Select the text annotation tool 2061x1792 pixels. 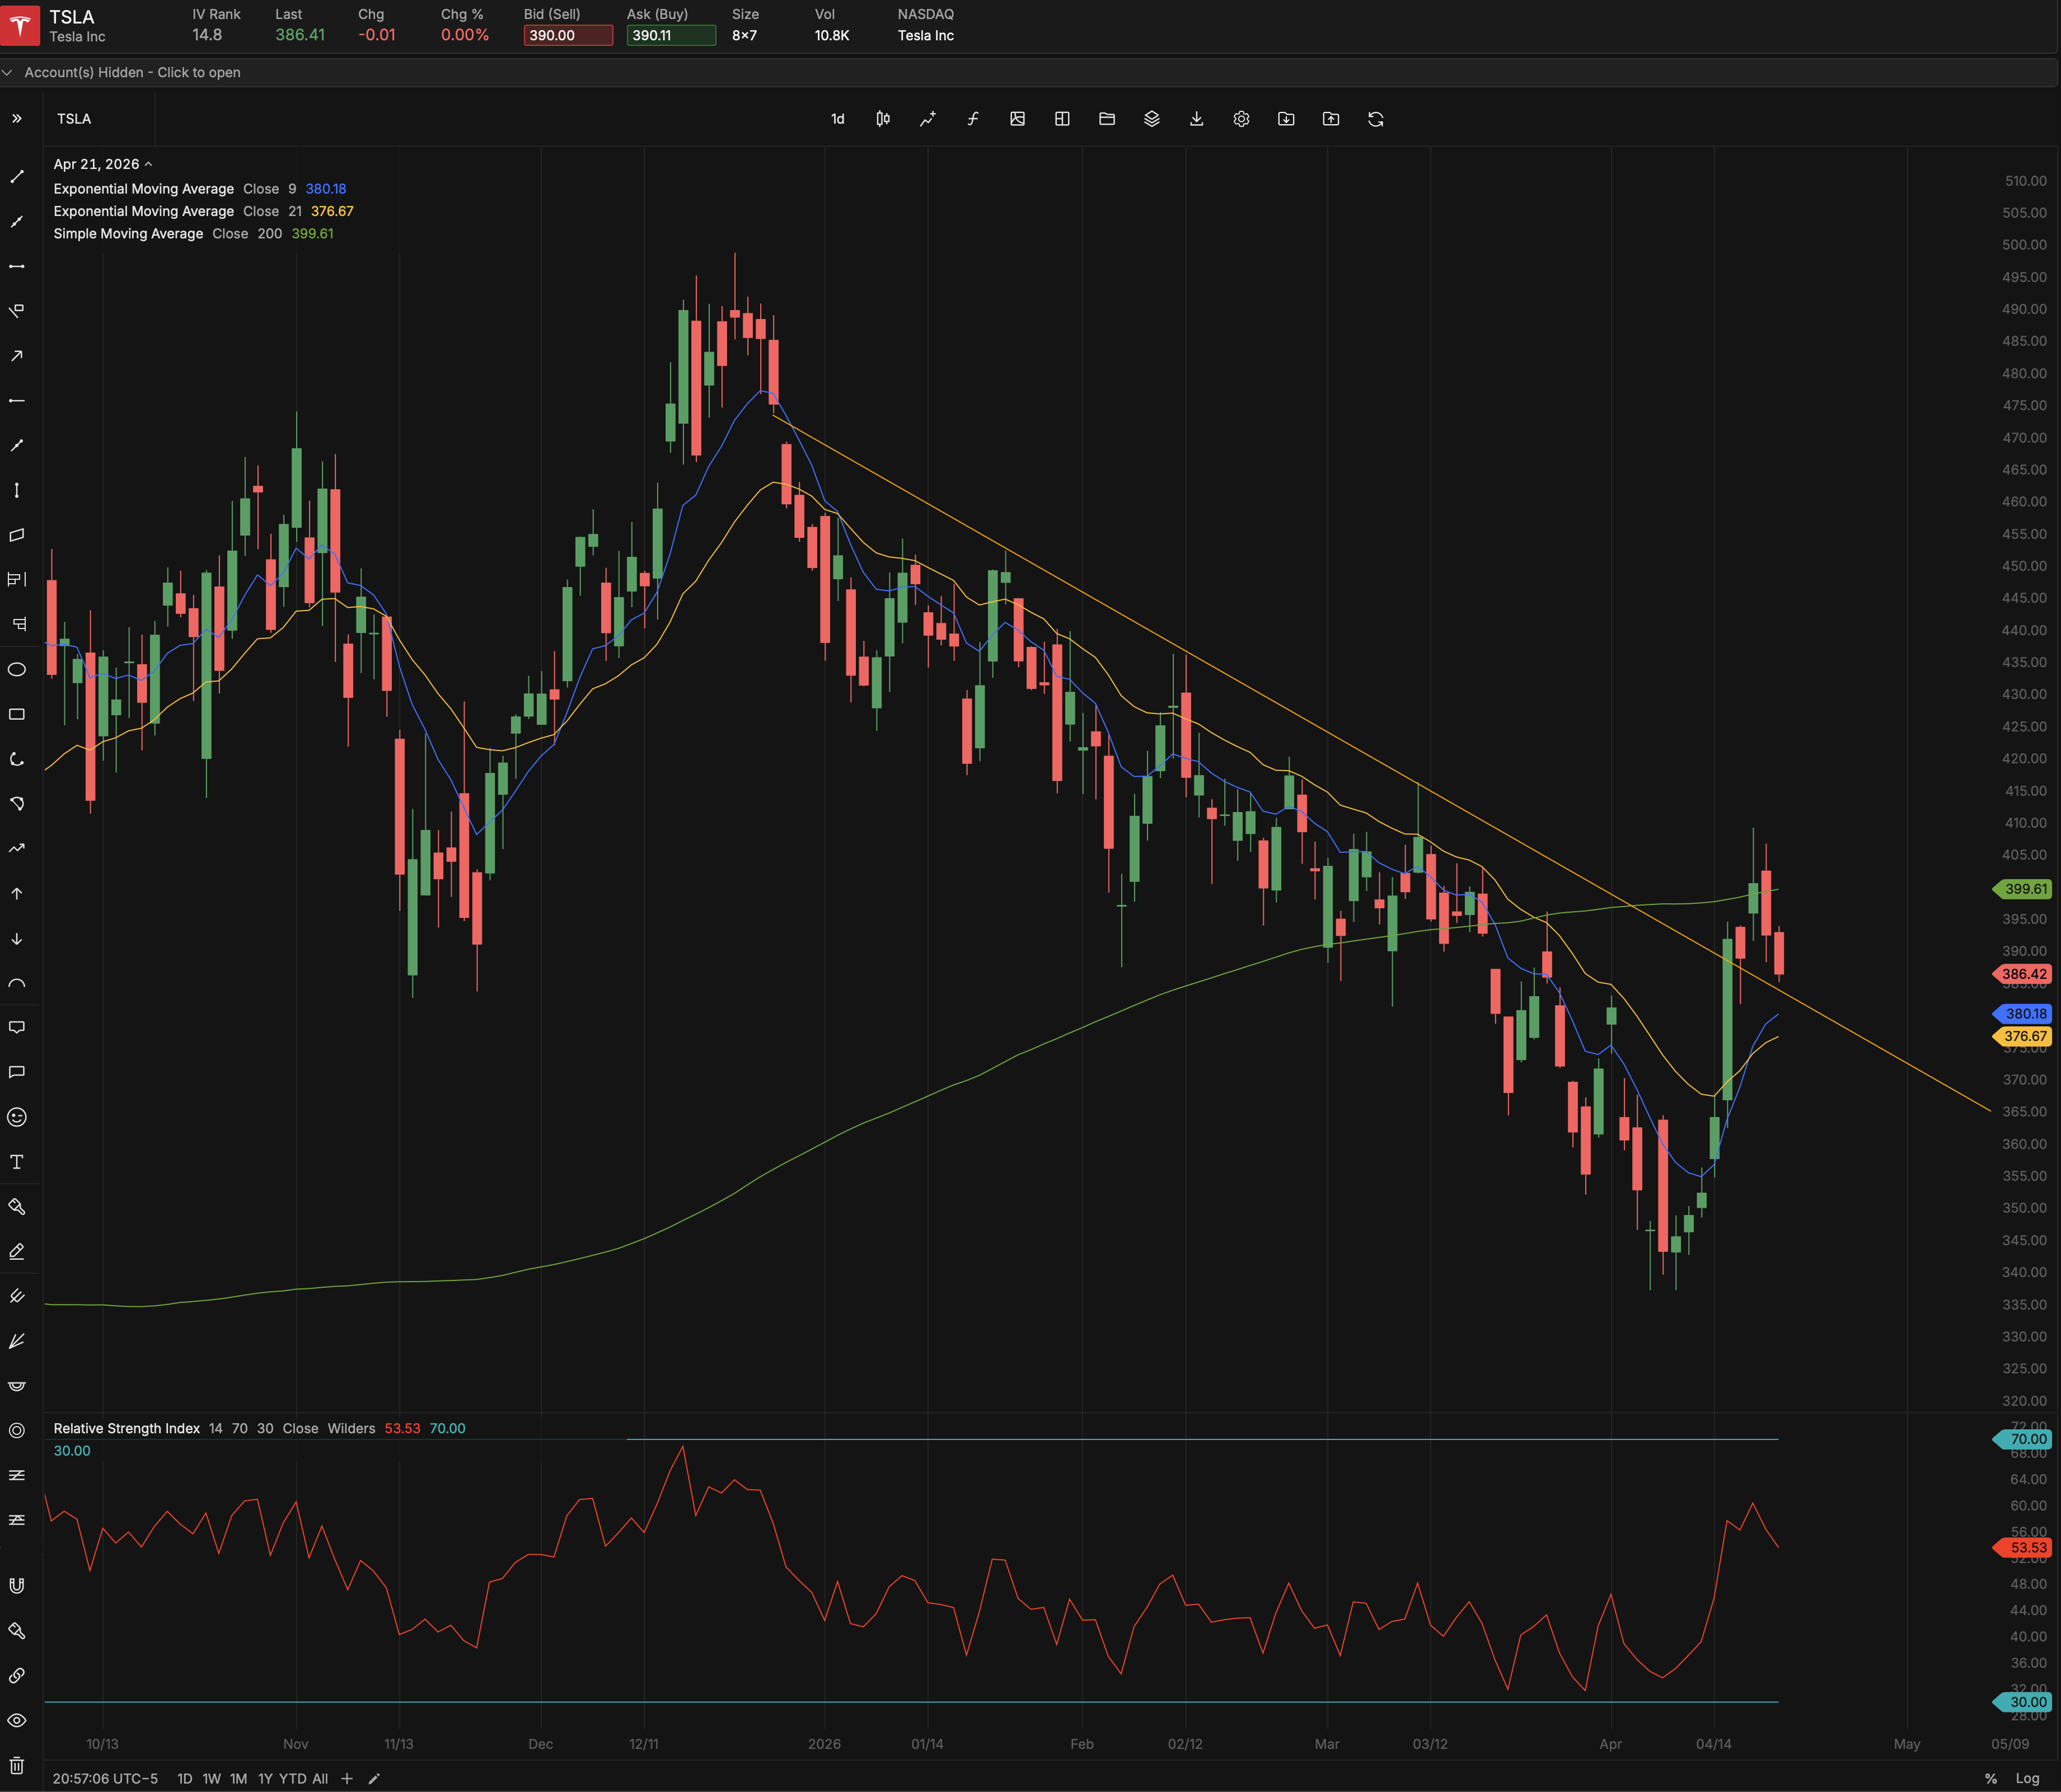[17, 1162]
